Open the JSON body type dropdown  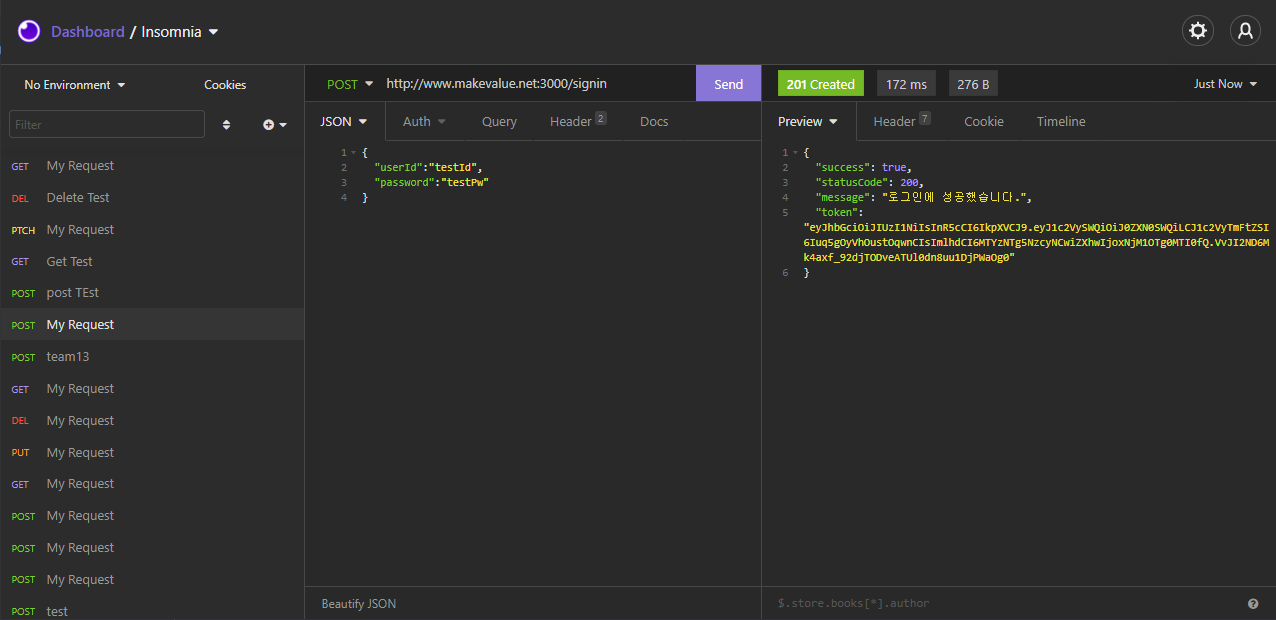tap(344, 121)
